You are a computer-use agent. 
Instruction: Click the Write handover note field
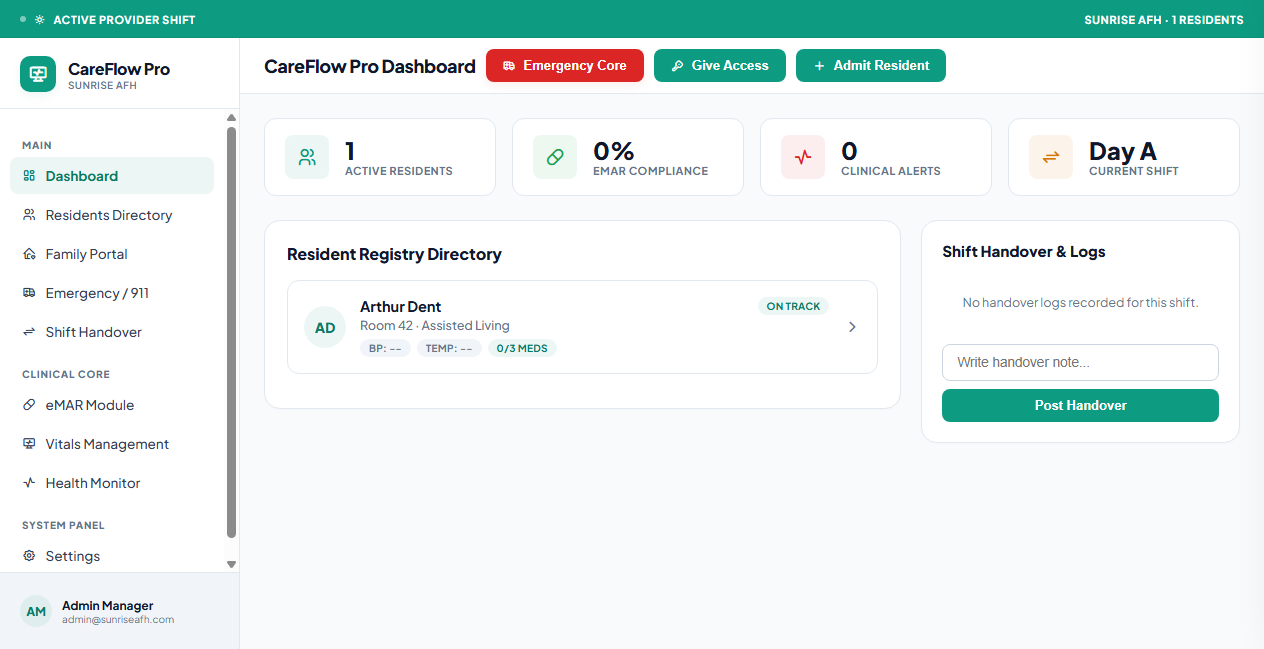(1080, 362)
